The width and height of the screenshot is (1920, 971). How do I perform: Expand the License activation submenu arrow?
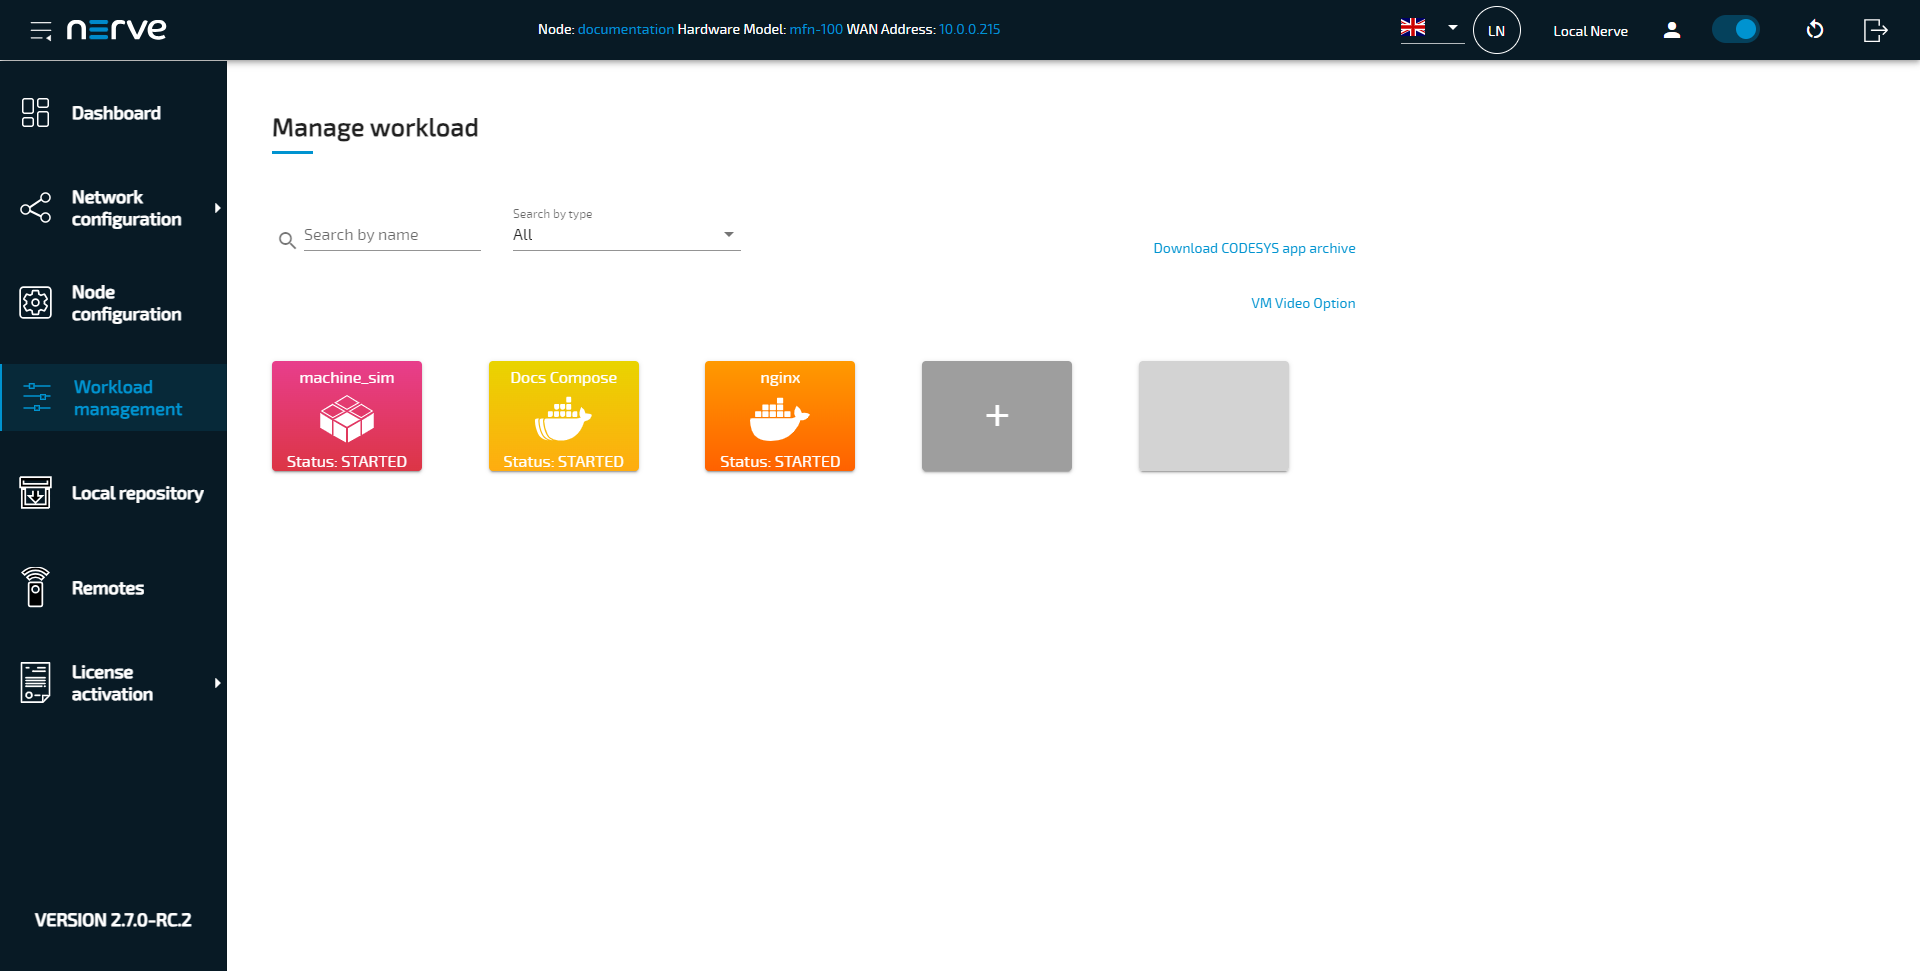[217, 683]
